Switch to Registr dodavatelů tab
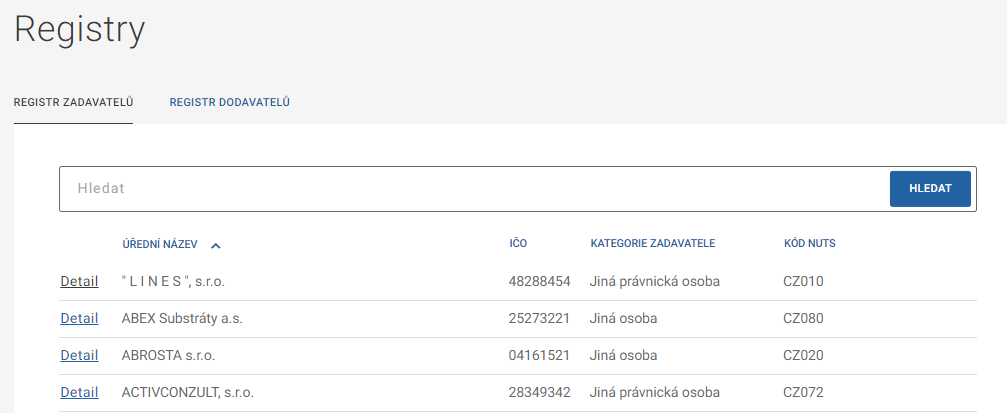 (x=230, y=102)
